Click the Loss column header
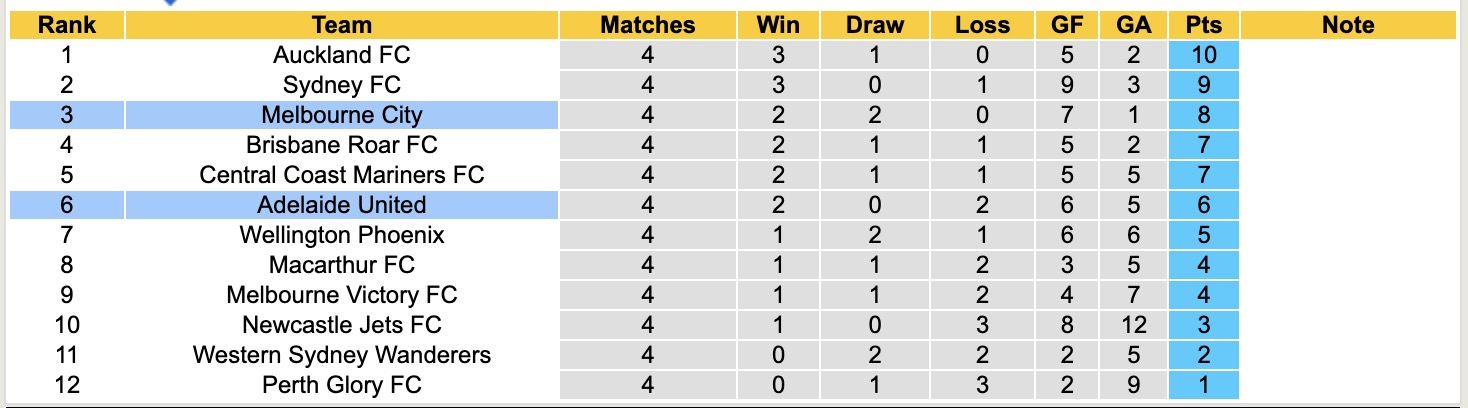 pyautogui.click(x=982, y=25)
